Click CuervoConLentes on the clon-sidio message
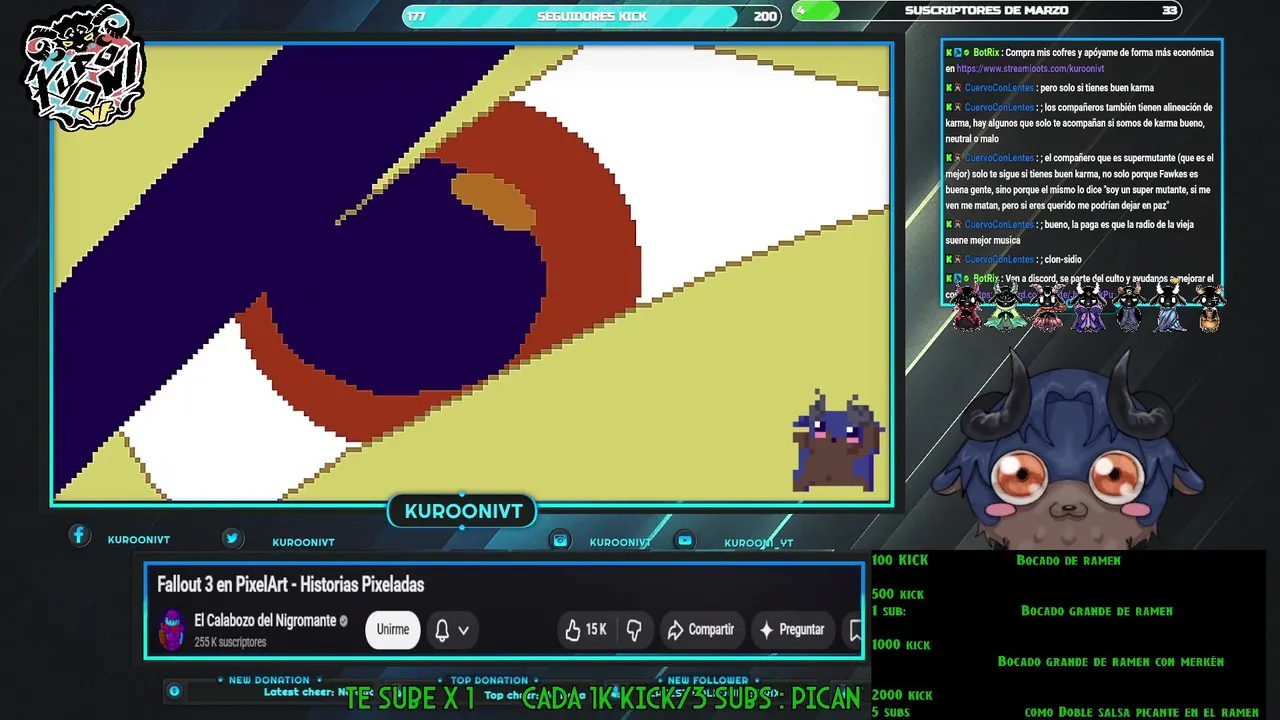The height and width of the screenshot is (720, 1280). 999,260
